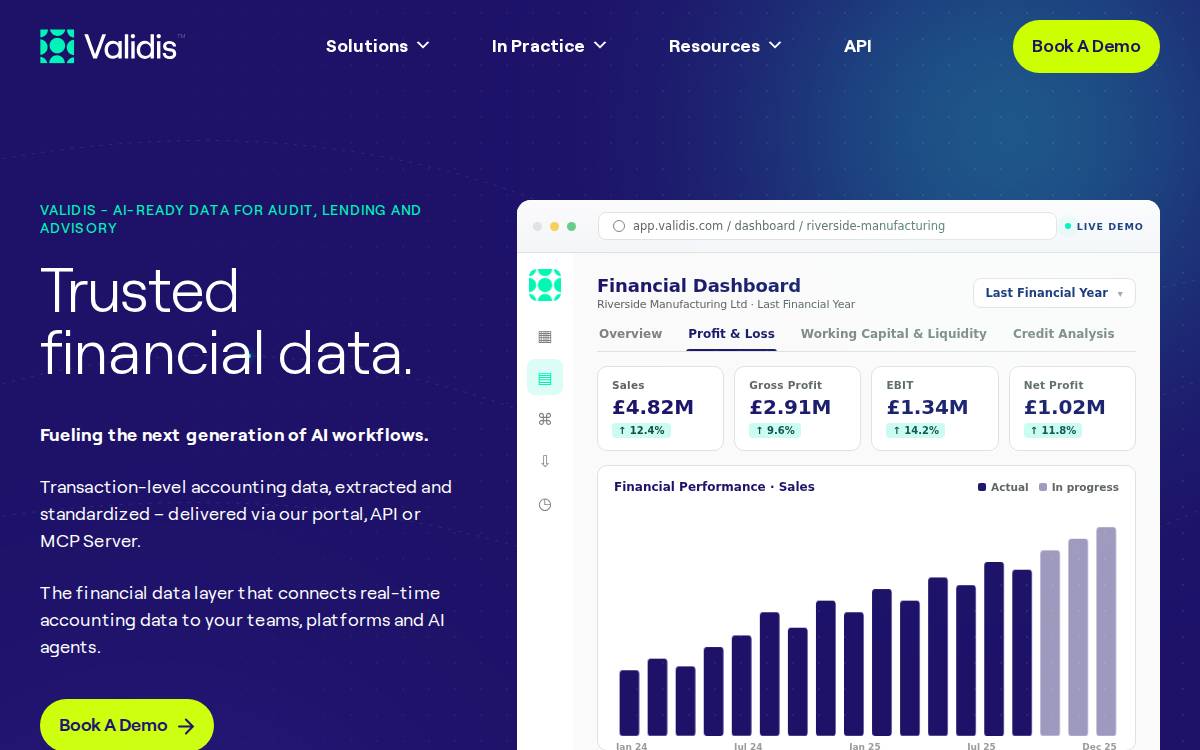The height and width of the screenshot is (750, 1200).
Task: Open the command-symbol icon in sidebar
Action: [x=545, y=419]
